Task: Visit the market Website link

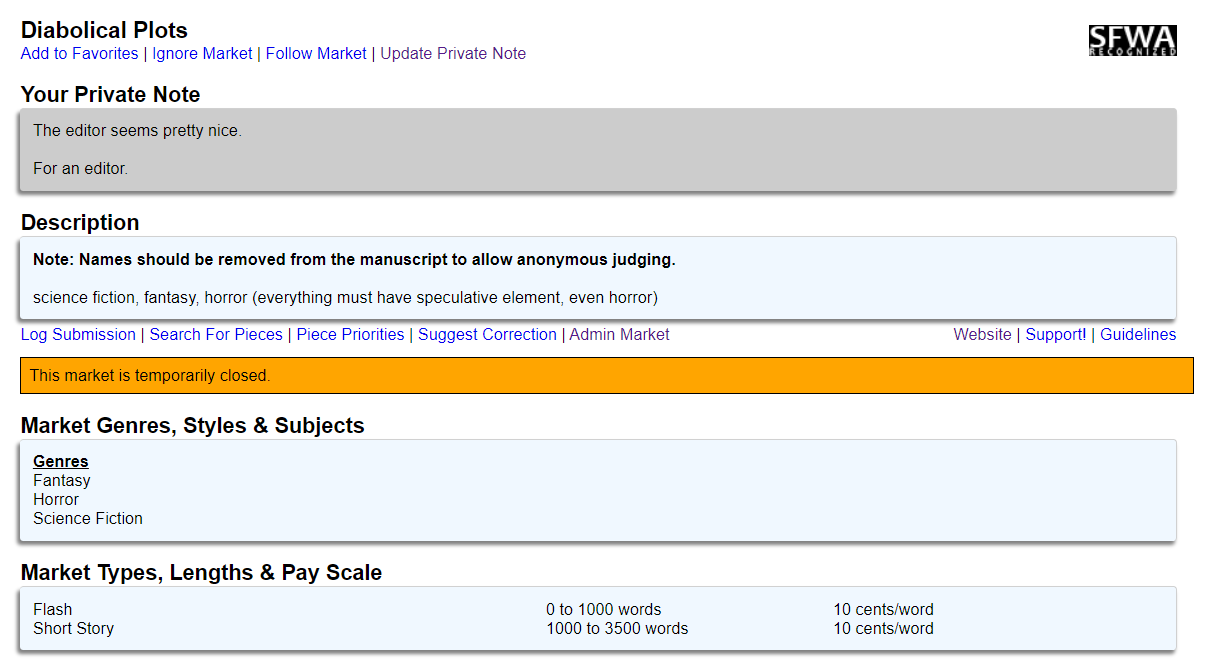Action: tap(982, 335)
